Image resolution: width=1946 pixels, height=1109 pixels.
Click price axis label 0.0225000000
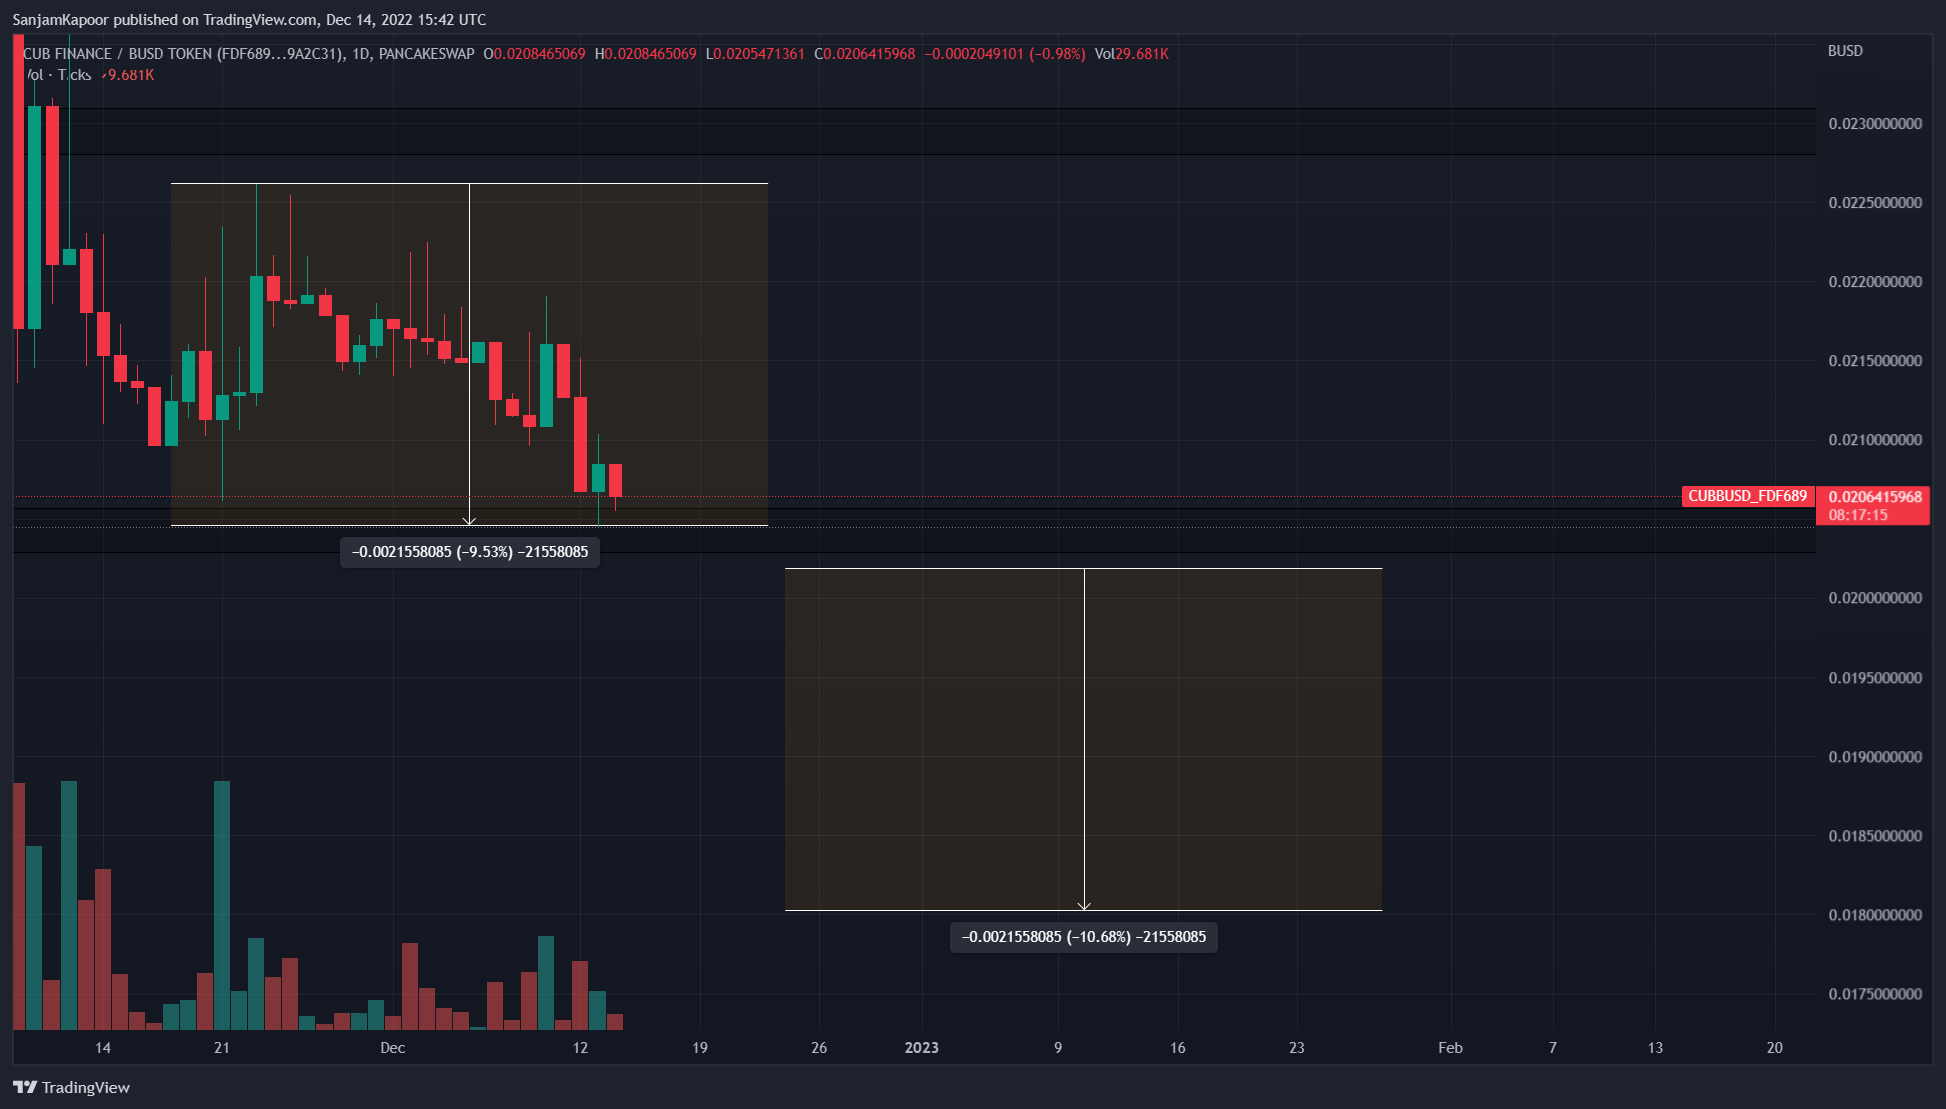tap(1875, 203)
